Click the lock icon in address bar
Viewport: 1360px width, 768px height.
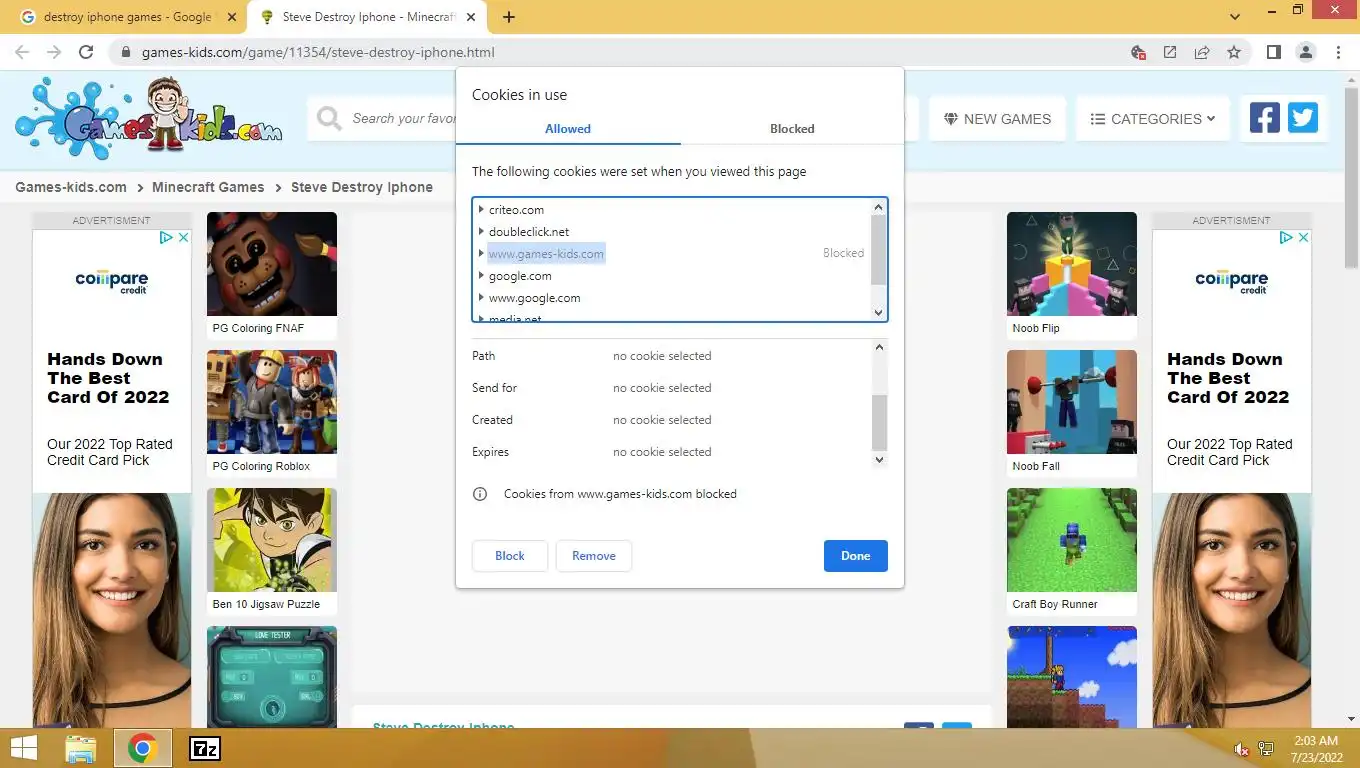pyautogui.click(x=126, y=52)
